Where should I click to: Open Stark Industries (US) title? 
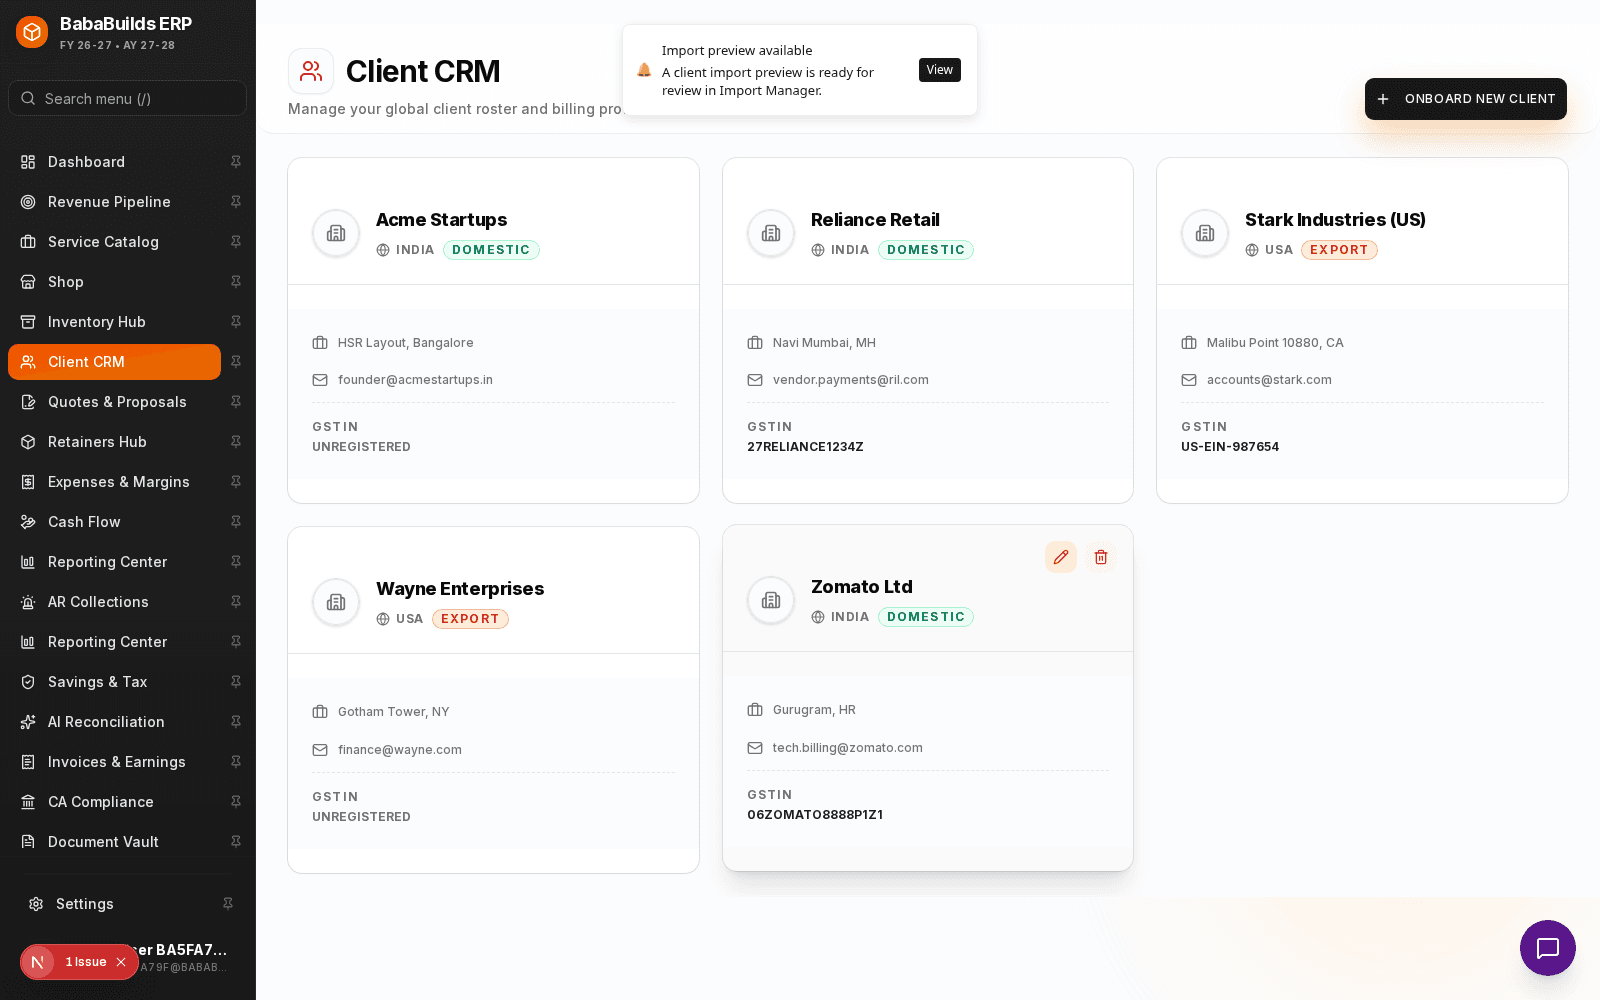pyautogui.click(x=1335, y=220)
